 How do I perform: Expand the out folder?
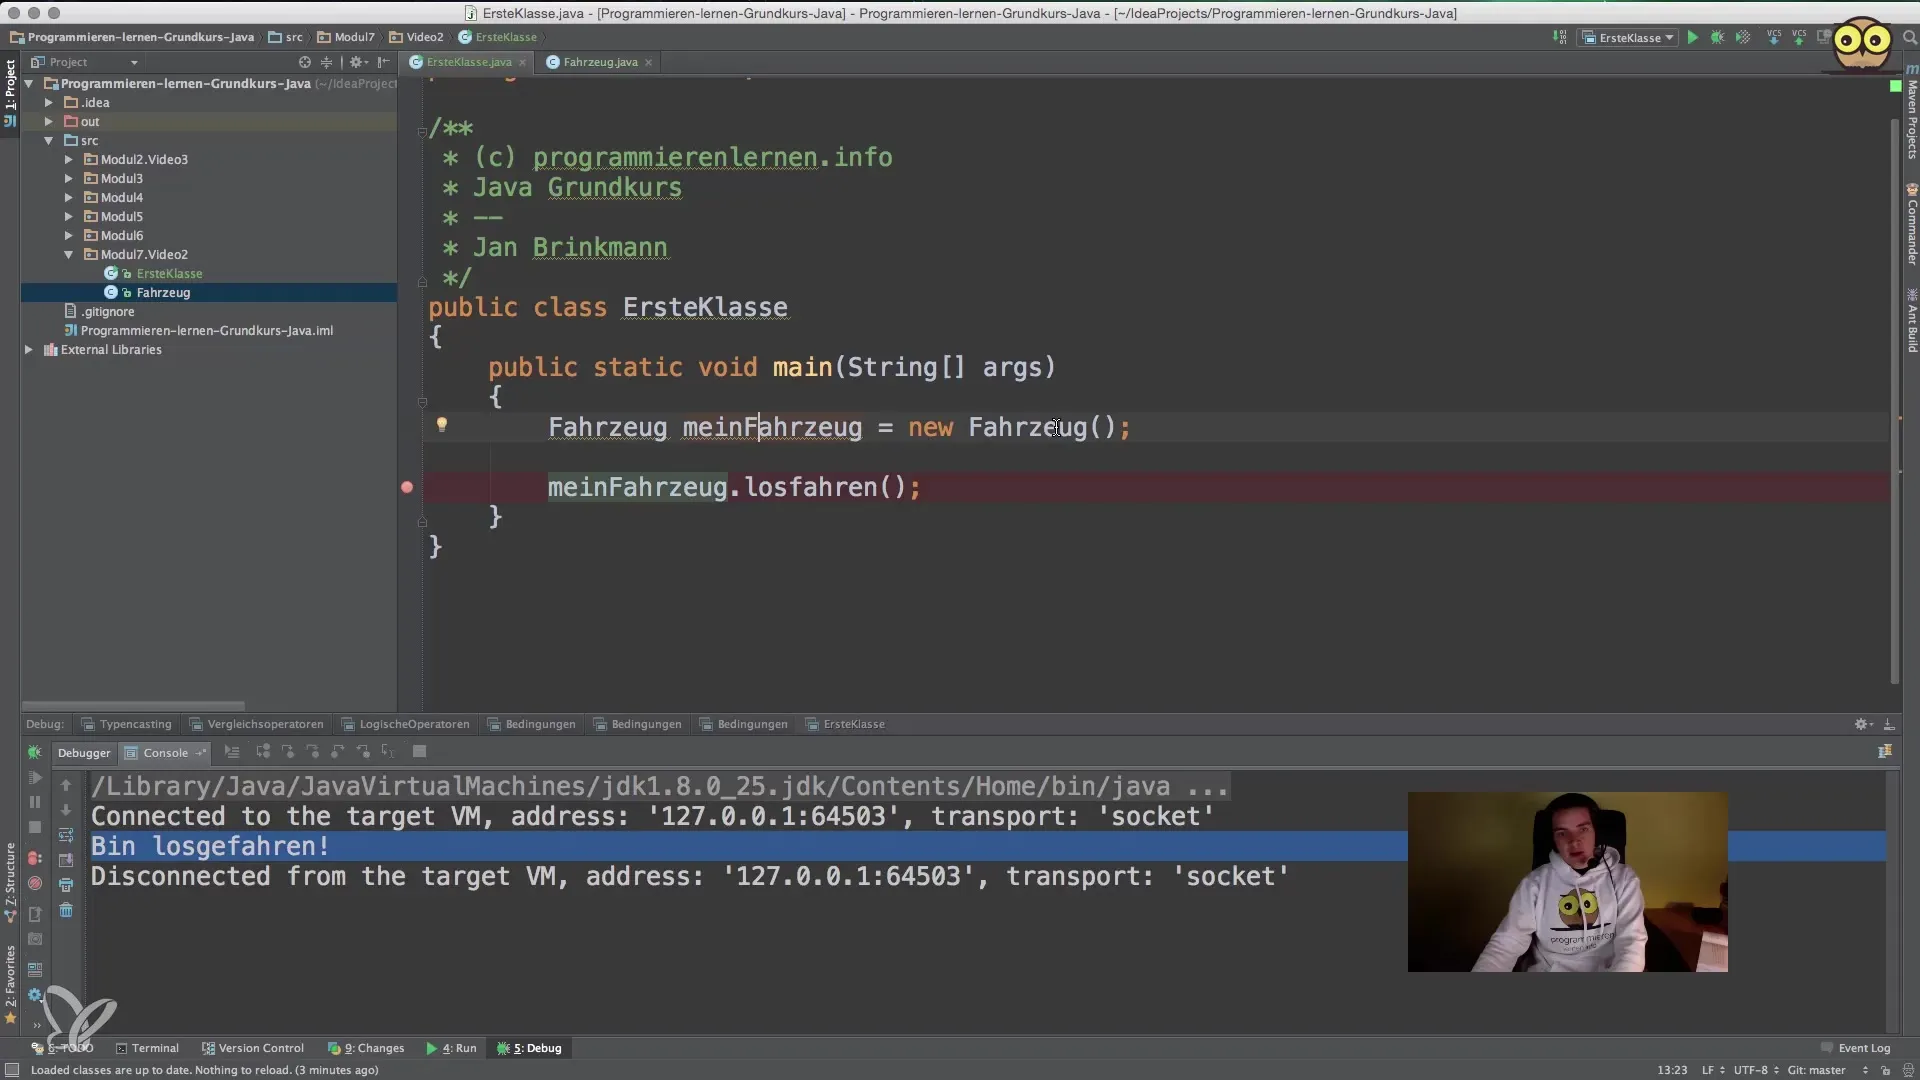(x=48, y=122)
